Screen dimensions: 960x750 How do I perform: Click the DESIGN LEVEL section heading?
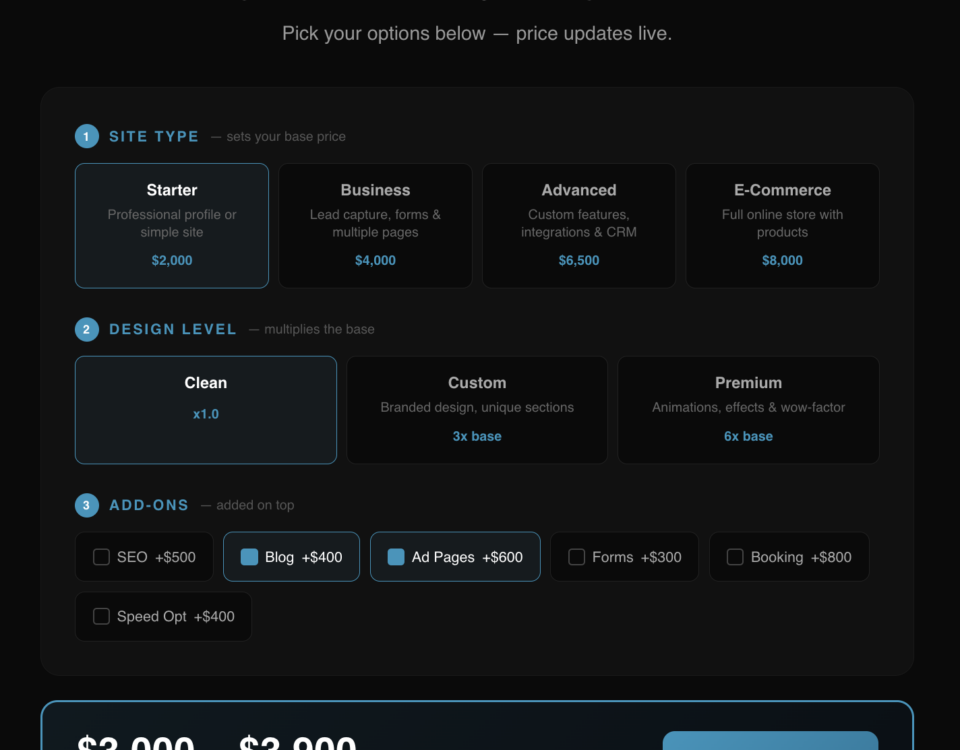click(x=173, y=329)
